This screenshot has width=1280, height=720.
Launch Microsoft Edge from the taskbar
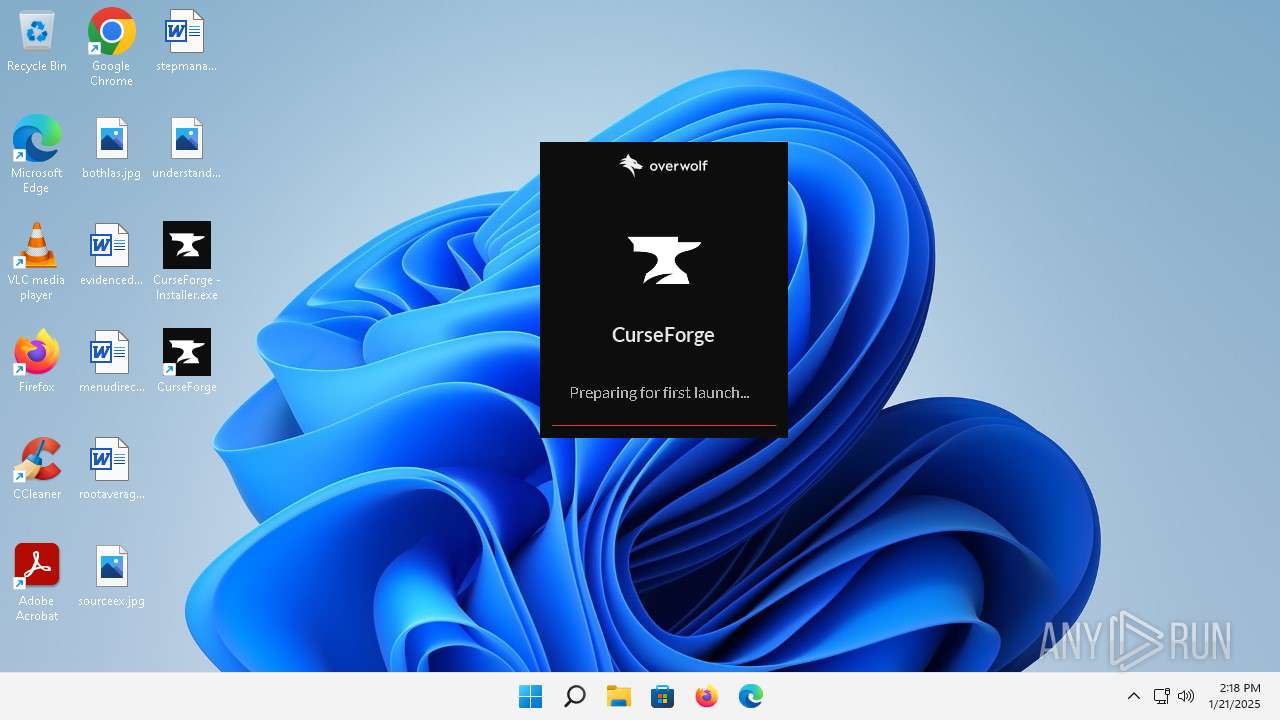point(750,696)
